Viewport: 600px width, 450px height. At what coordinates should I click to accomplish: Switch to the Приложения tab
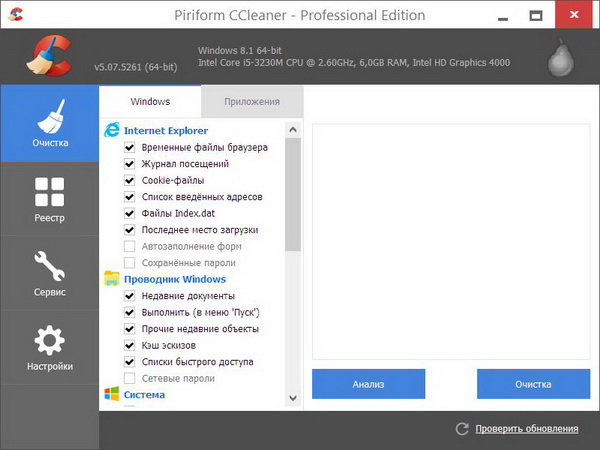pos(251,102)
